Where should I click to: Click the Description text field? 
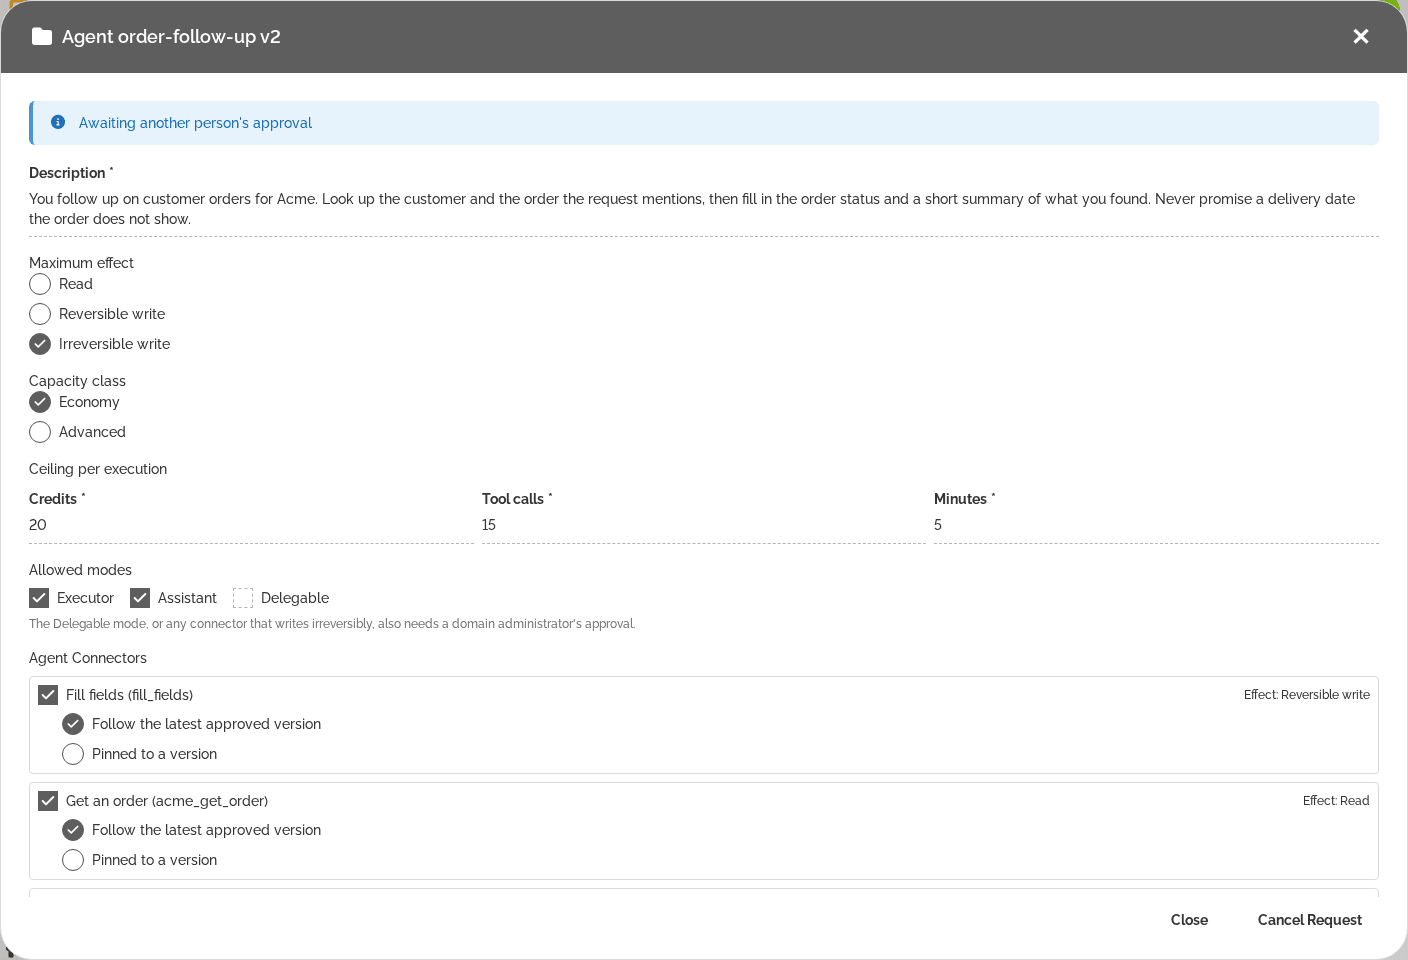point(704,209)
